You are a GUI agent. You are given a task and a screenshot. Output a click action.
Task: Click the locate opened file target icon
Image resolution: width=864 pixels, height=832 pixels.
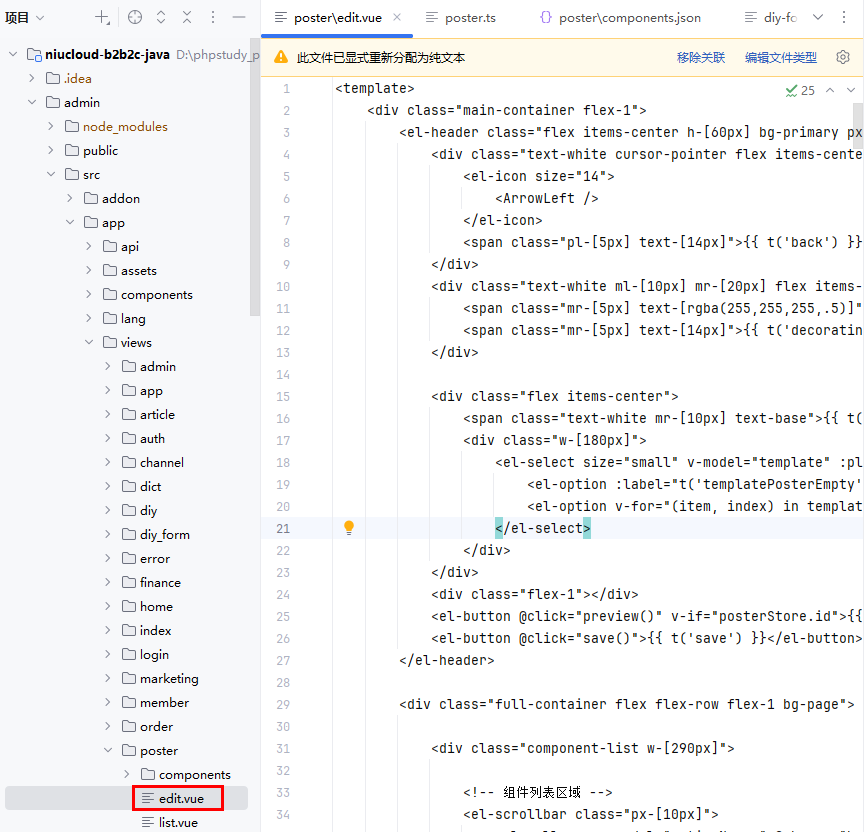click(135, 18)
